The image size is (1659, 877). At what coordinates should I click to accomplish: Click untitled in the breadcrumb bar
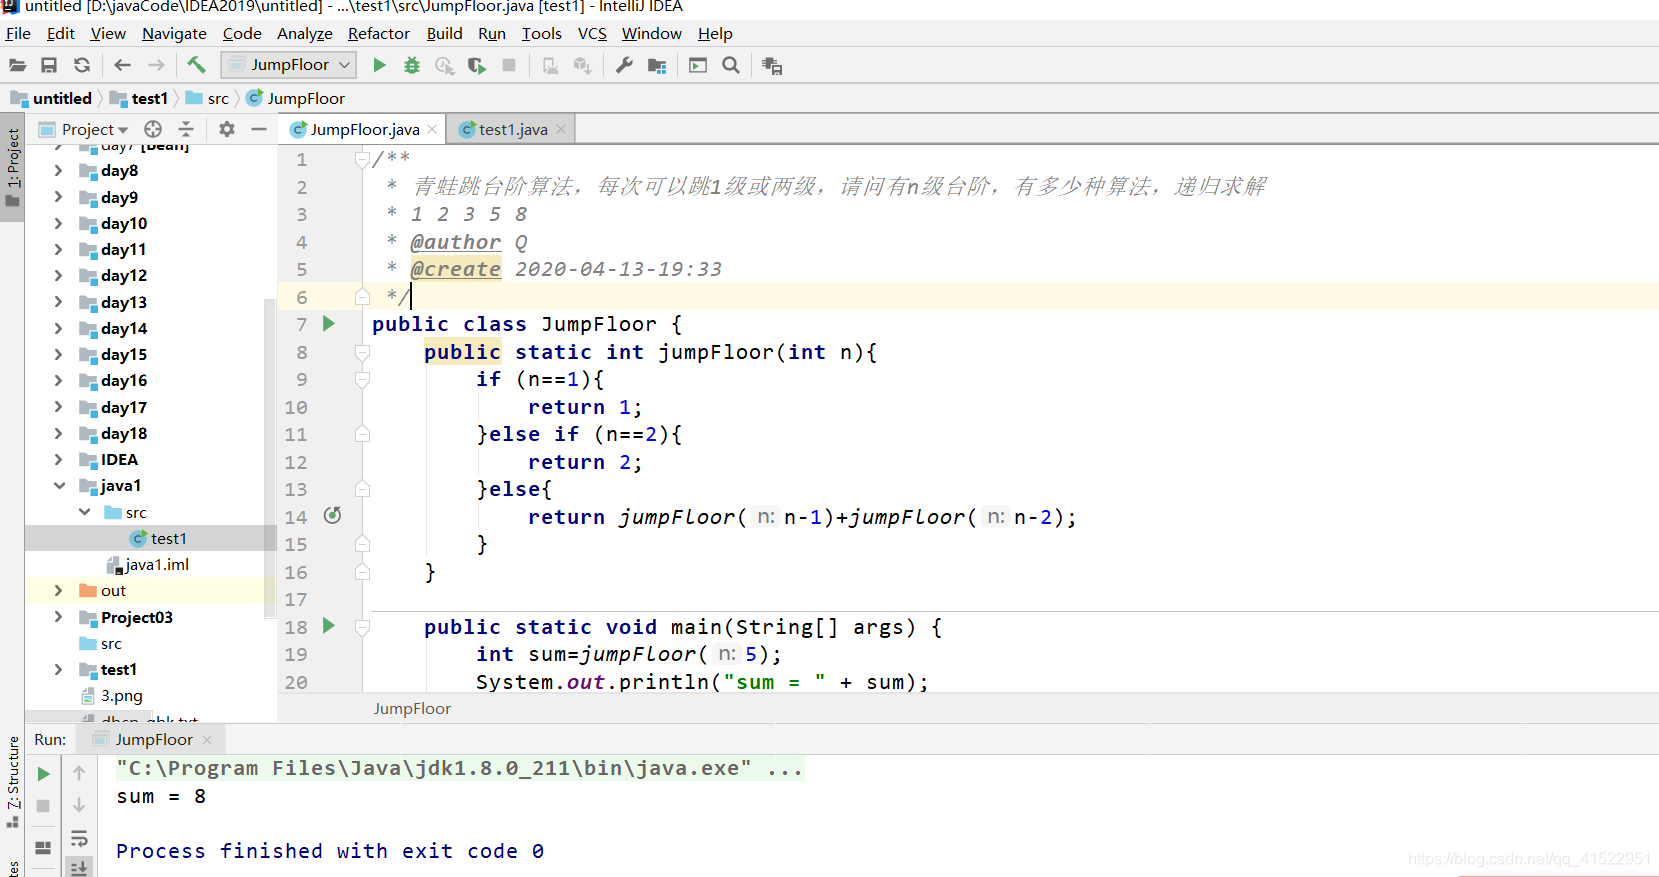pyautogui.click(x=51, y=98)
